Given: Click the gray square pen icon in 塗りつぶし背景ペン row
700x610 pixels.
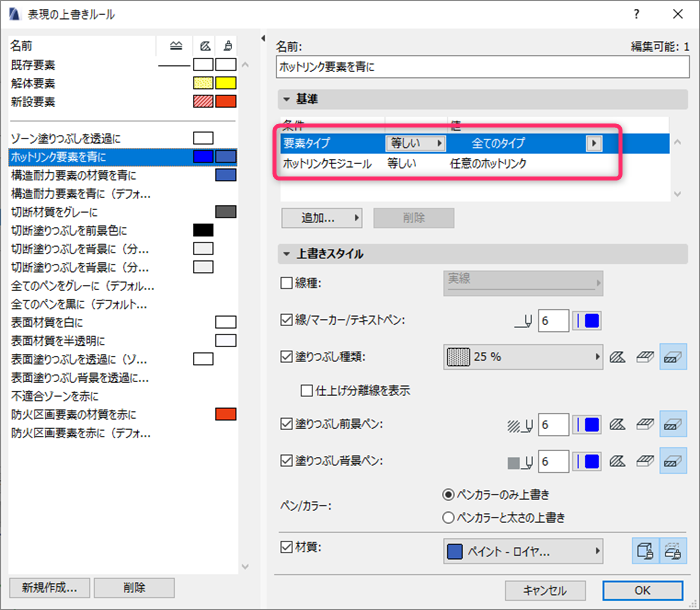Looking at the screenshot, I should [520, 463].
